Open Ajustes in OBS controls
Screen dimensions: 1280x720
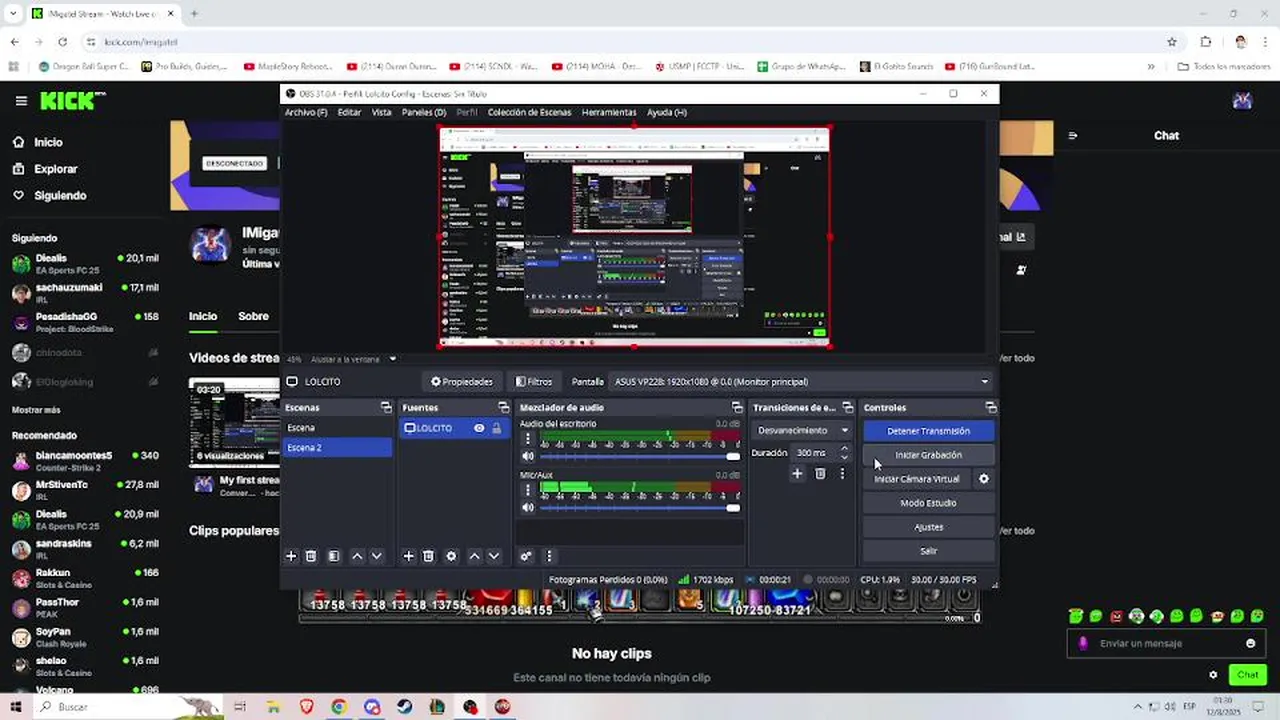[928, 527]
